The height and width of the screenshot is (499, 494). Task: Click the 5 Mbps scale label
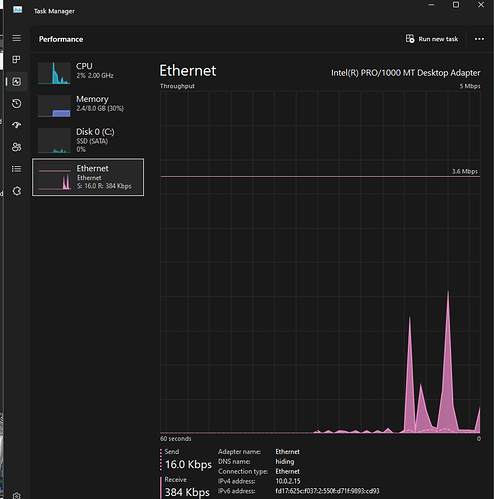click(470, 86)
